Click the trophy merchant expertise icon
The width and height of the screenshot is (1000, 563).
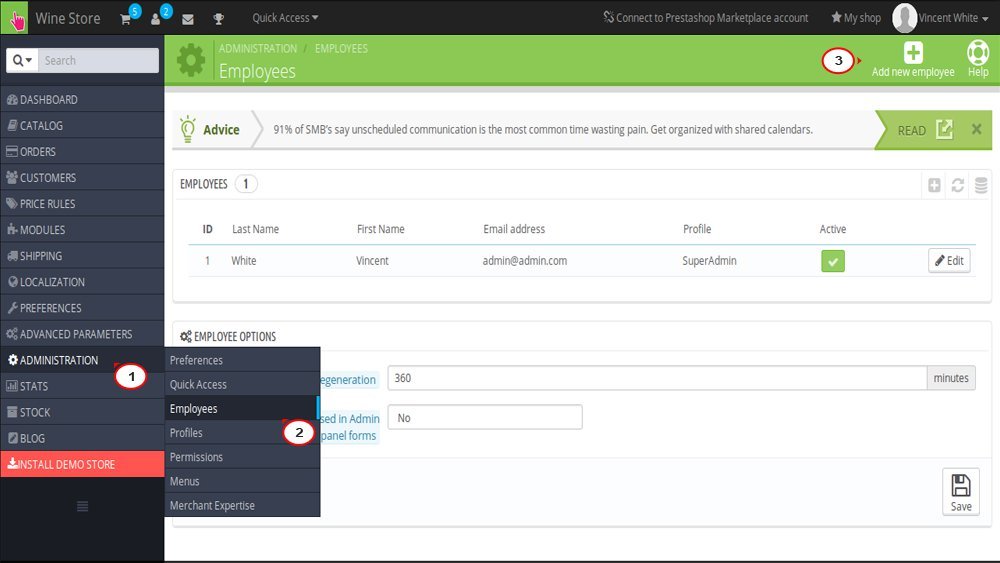pos(218,19)
